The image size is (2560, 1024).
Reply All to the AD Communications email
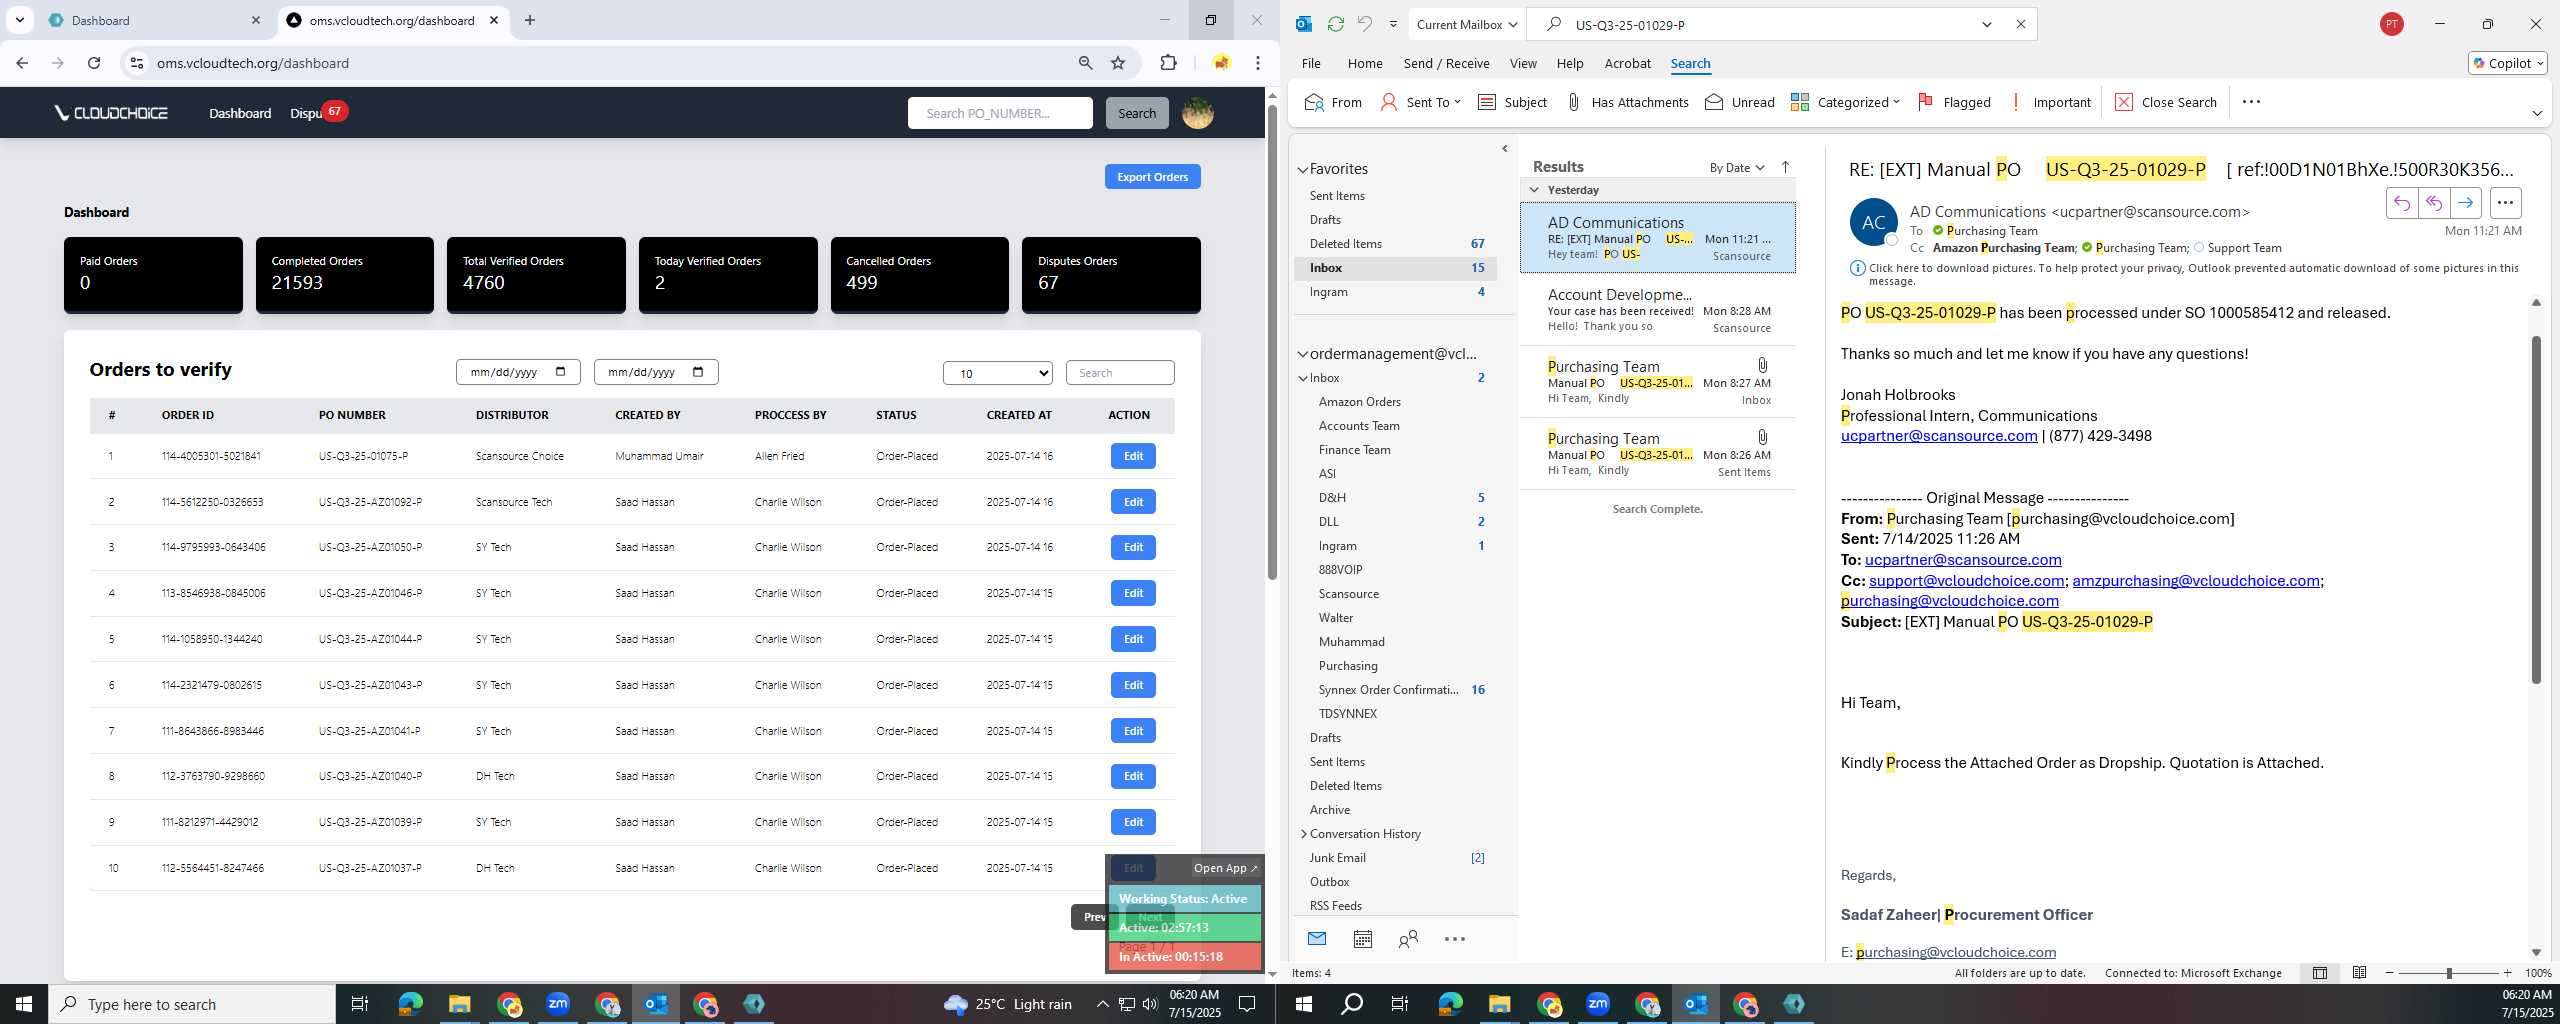(2434, 203)
